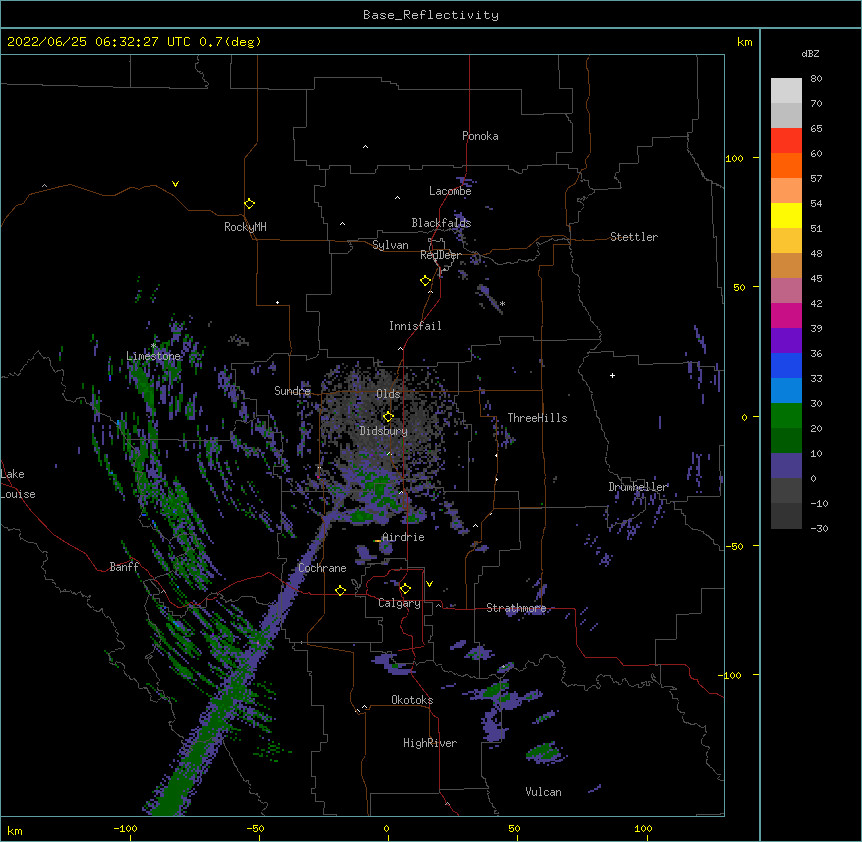Click the Vulcan city label
Screen dimensions: 862x842
pos(543,792)
